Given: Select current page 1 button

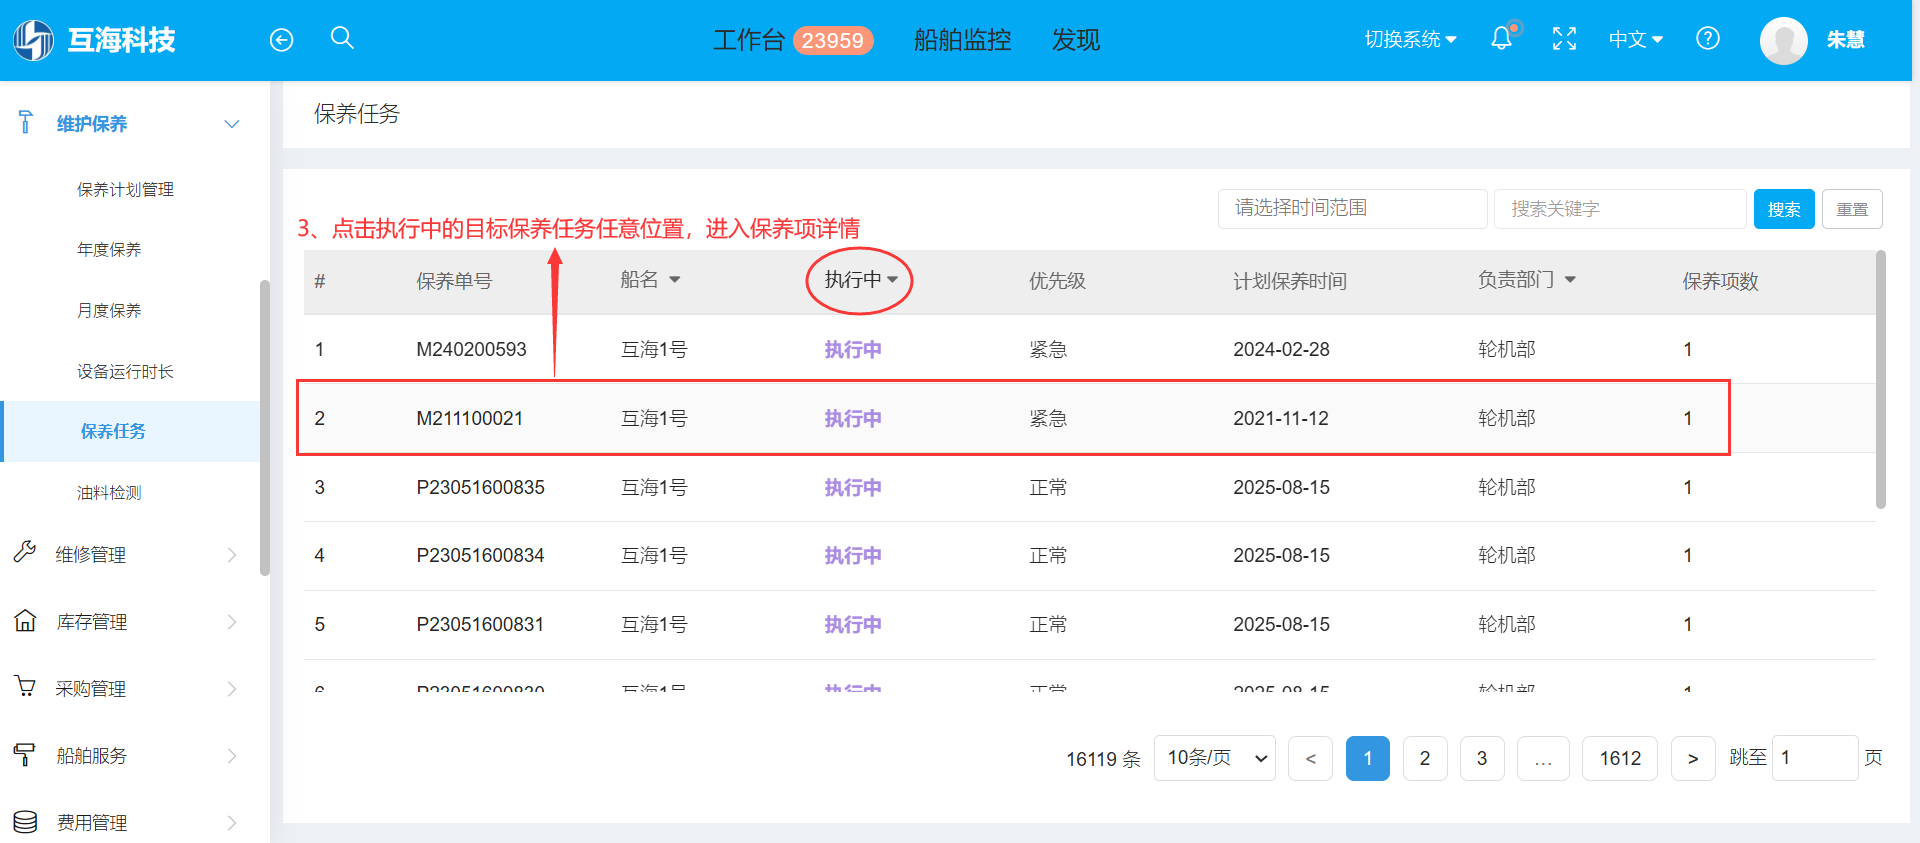Looking at the screenshot, I should (x=1368, y=758).
